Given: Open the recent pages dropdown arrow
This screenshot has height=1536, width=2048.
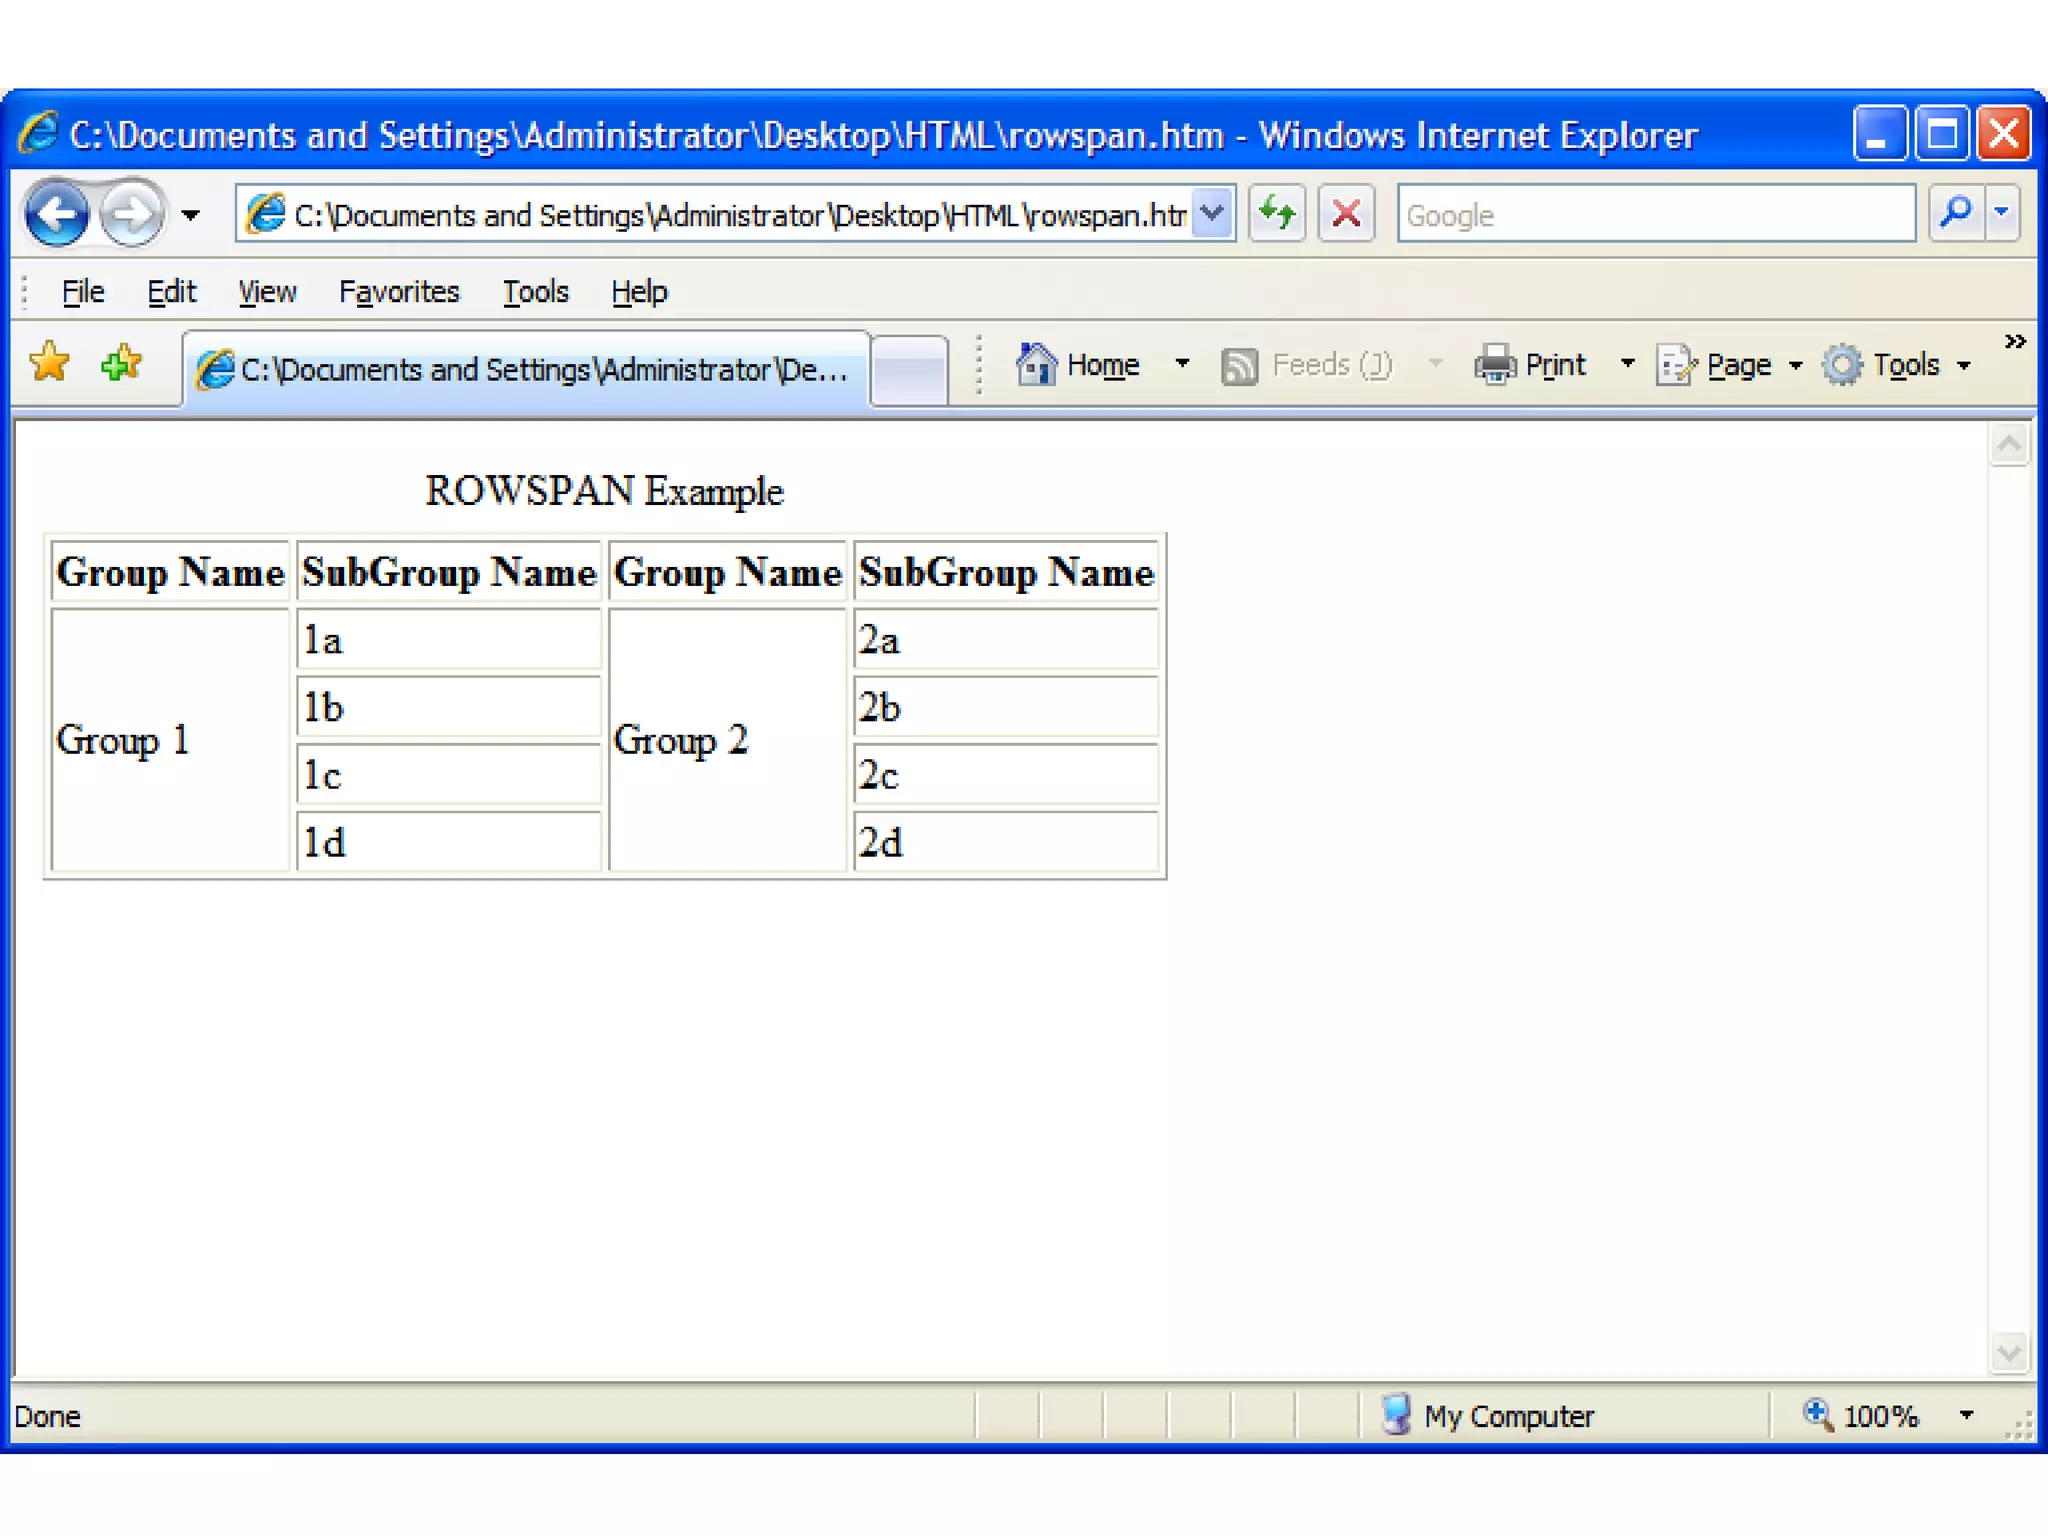Looking at the screenshot, I should pyautogui.click(x=190, y=214).
